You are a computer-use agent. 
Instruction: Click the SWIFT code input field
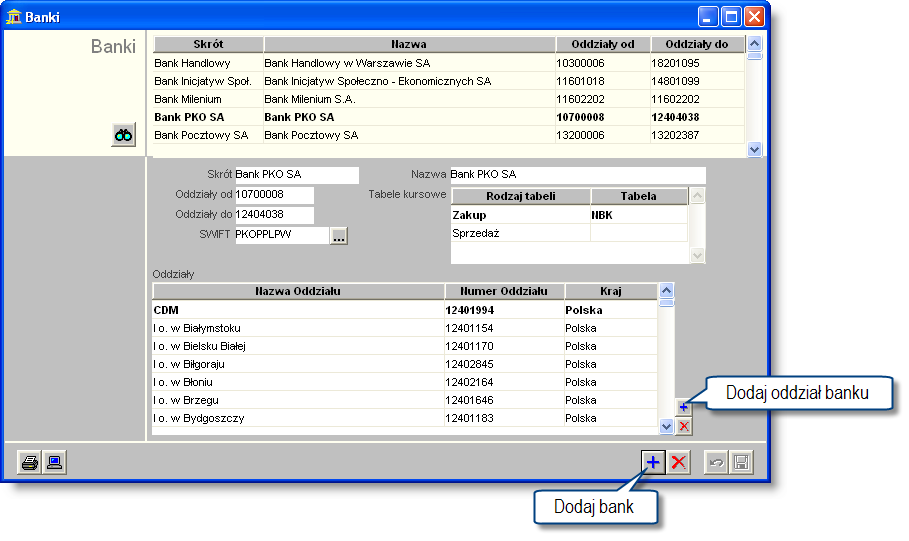pyautogui.click(x=282, y=235)
